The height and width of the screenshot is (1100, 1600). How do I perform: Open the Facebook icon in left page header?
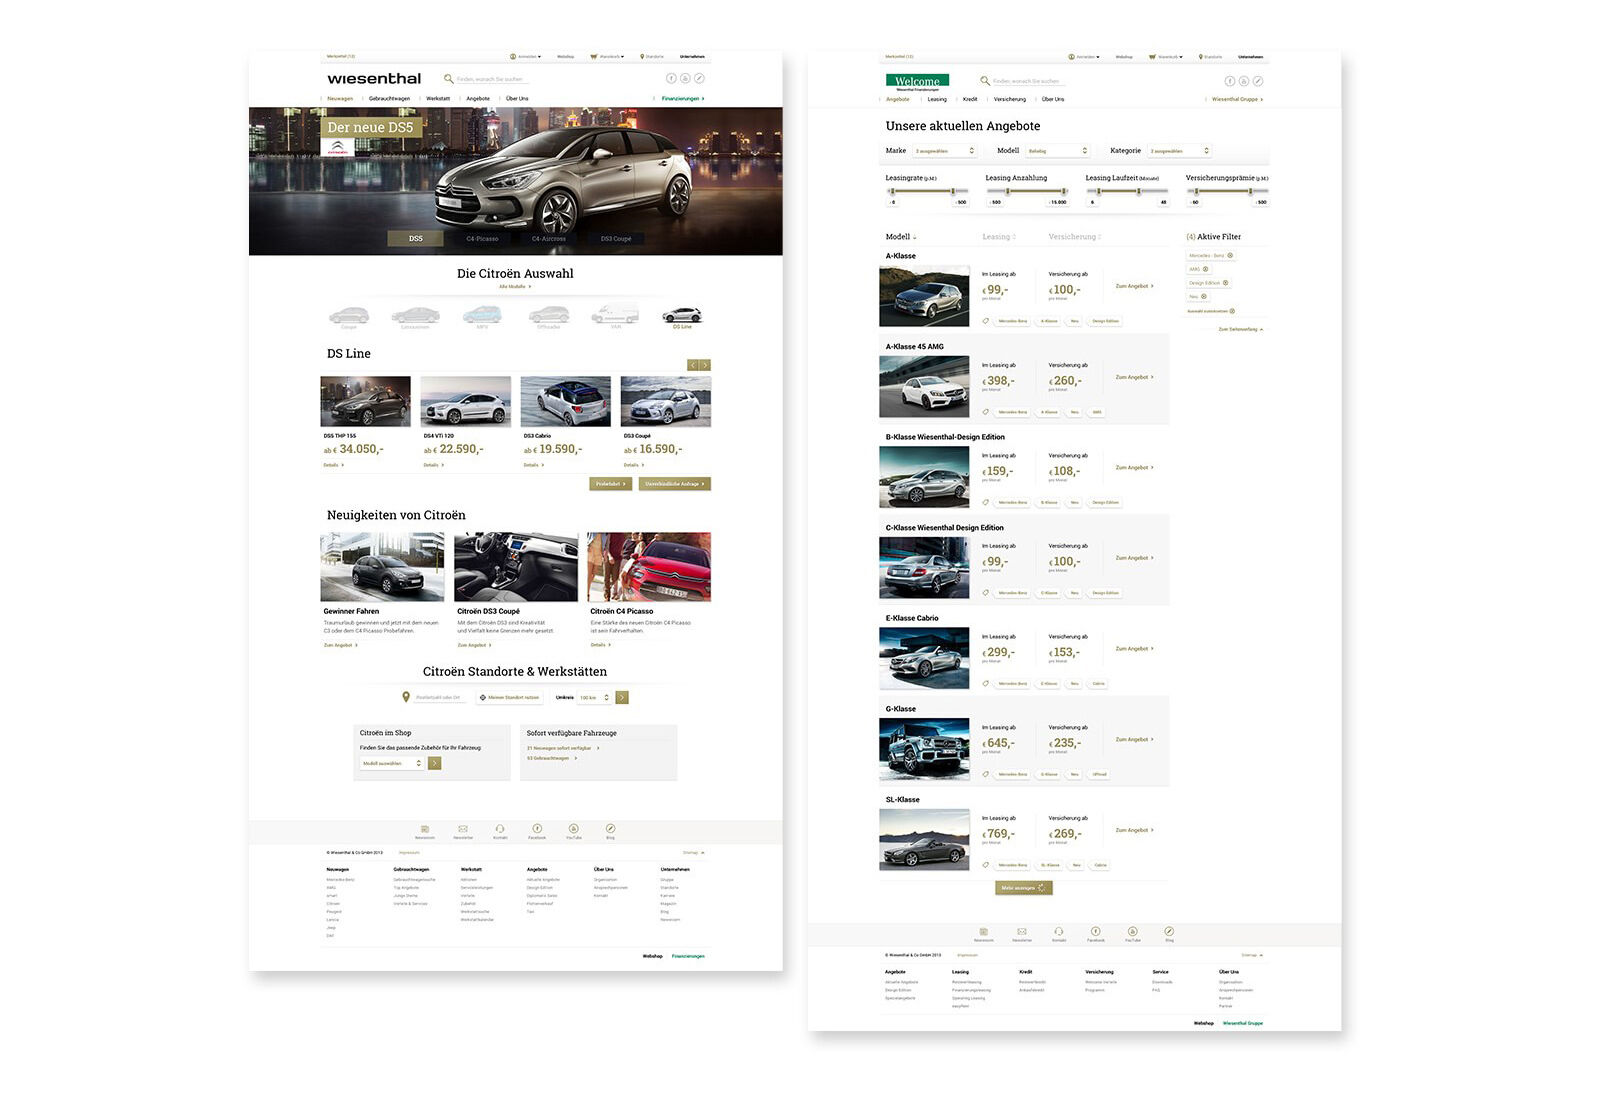pyautogui.click(x=672, y=78)
